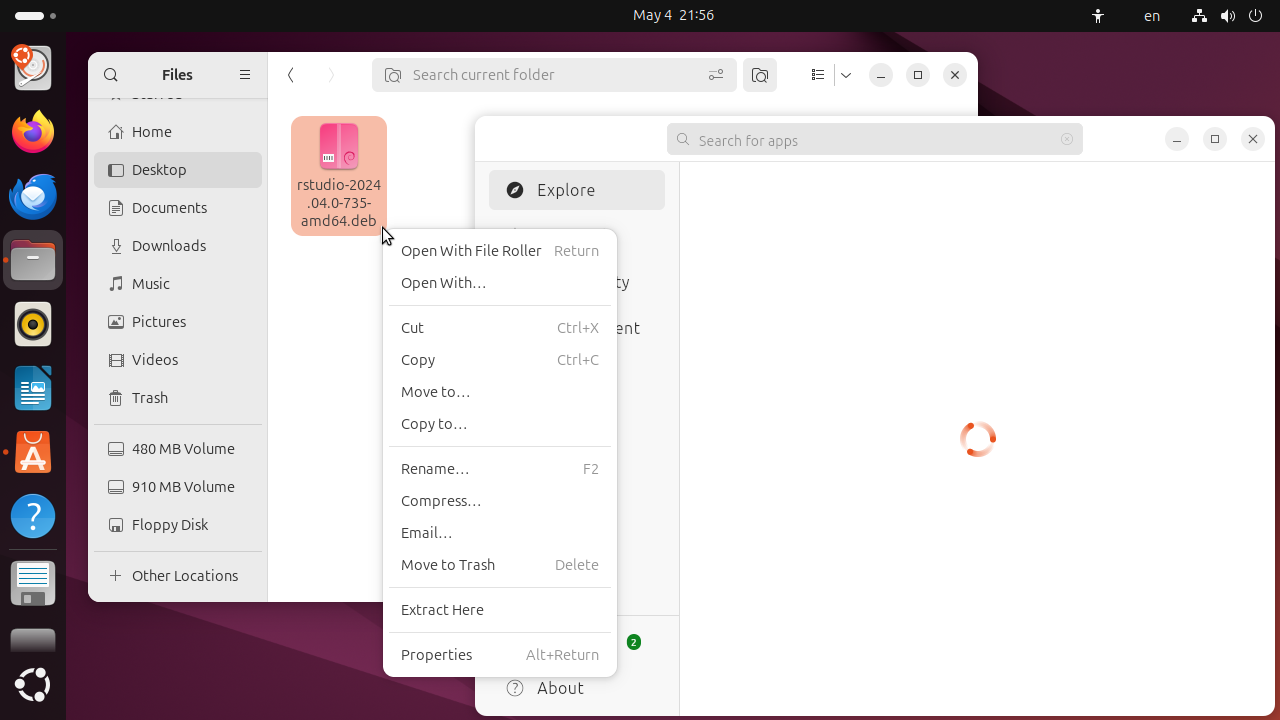The height and width of the screenshot is (720, 1280).
Task: Open the floppy disk drive icon in the dock
Action: click(x=33, y=584)
